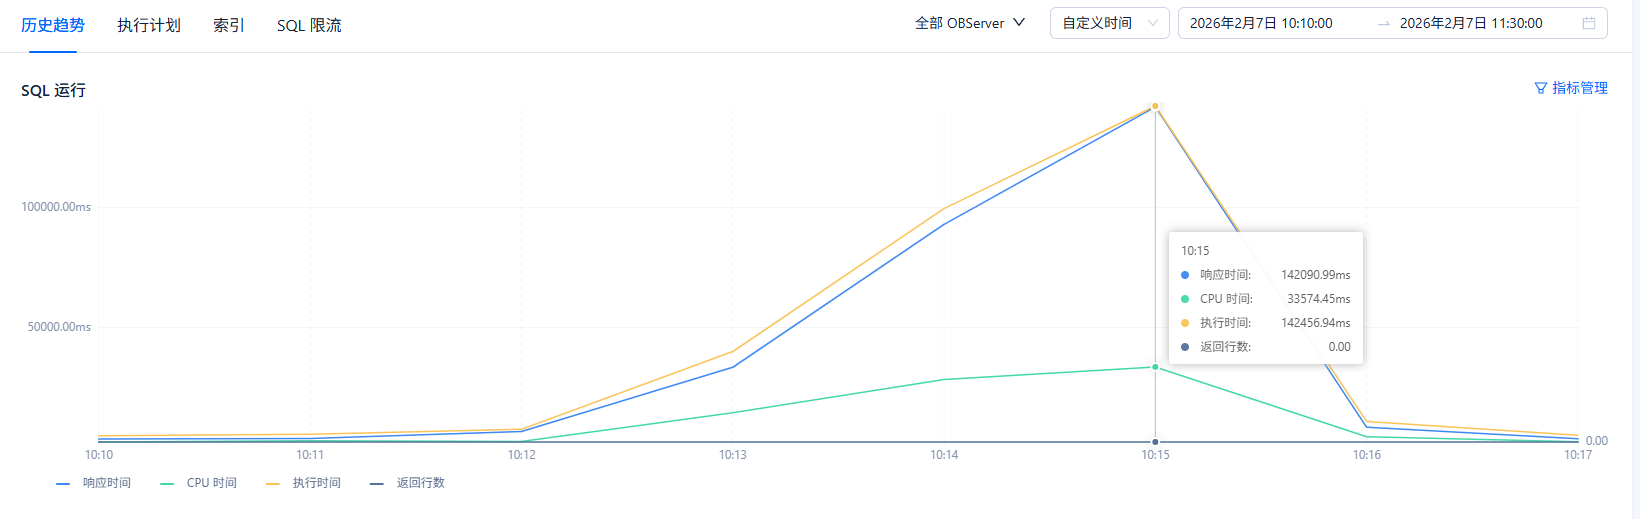Click the orange 执行时间 legend marker
1640x519 pixels.
pos(272,483)
